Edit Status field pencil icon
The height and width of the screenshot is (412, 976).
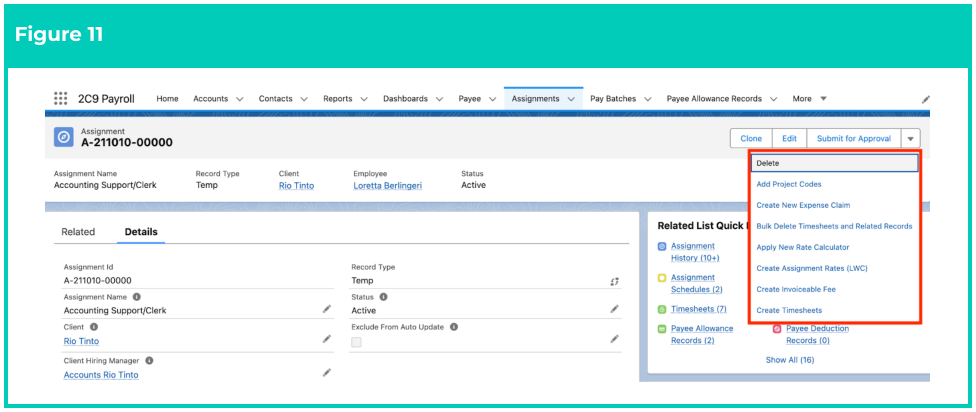tap(614, 309)
